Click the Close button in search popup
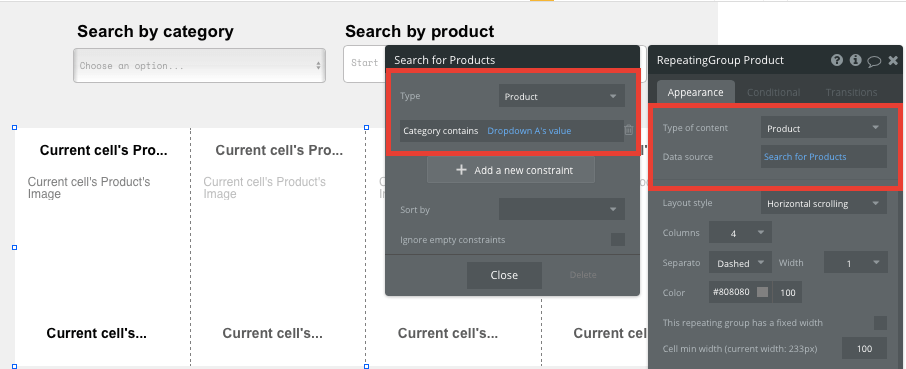906x369 pixels. [504, 275]
